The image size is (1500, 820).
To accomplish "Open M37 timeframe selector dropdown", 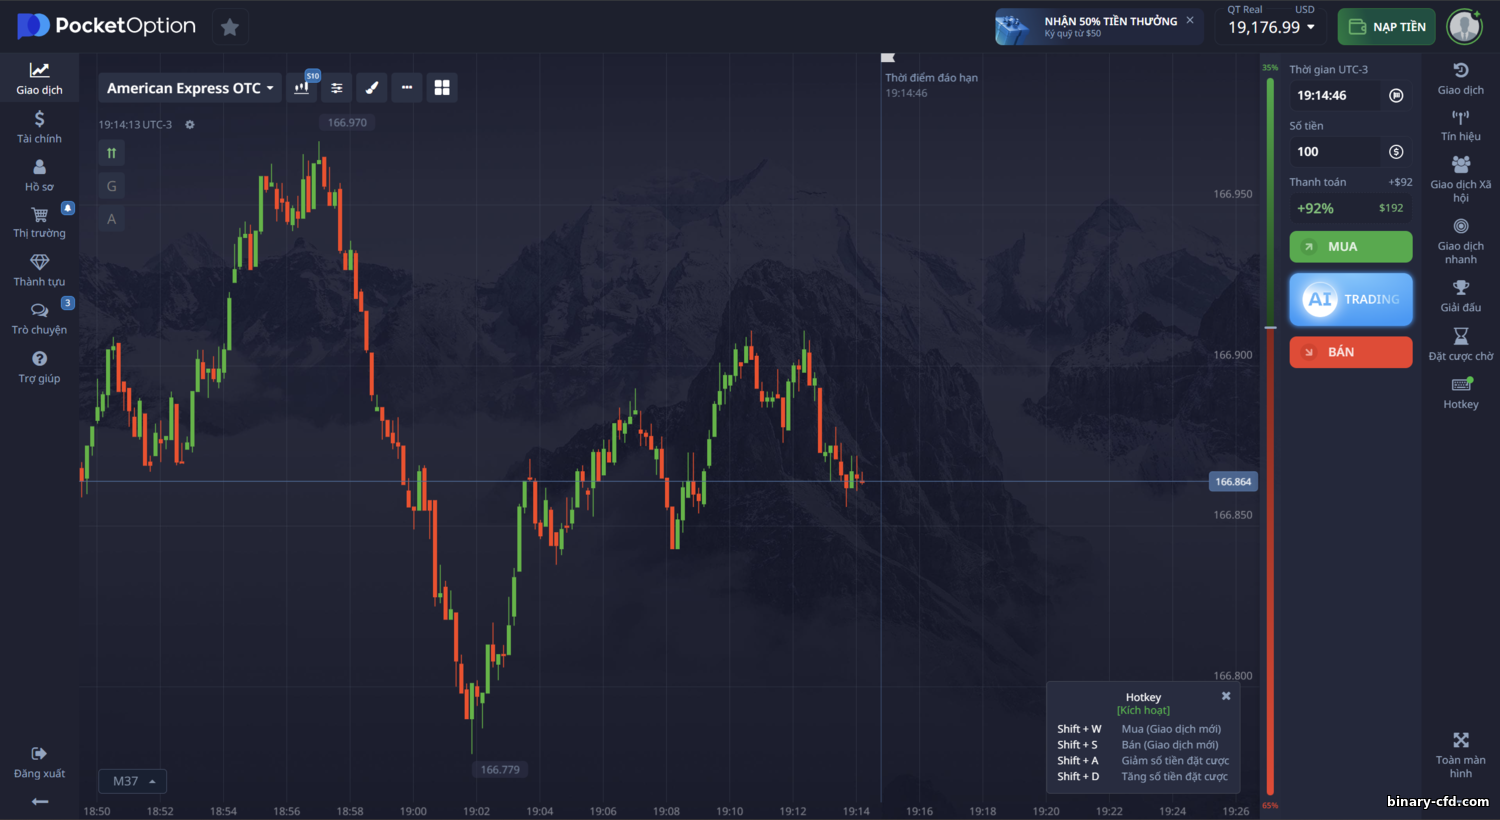I will (x=133, y=781).
